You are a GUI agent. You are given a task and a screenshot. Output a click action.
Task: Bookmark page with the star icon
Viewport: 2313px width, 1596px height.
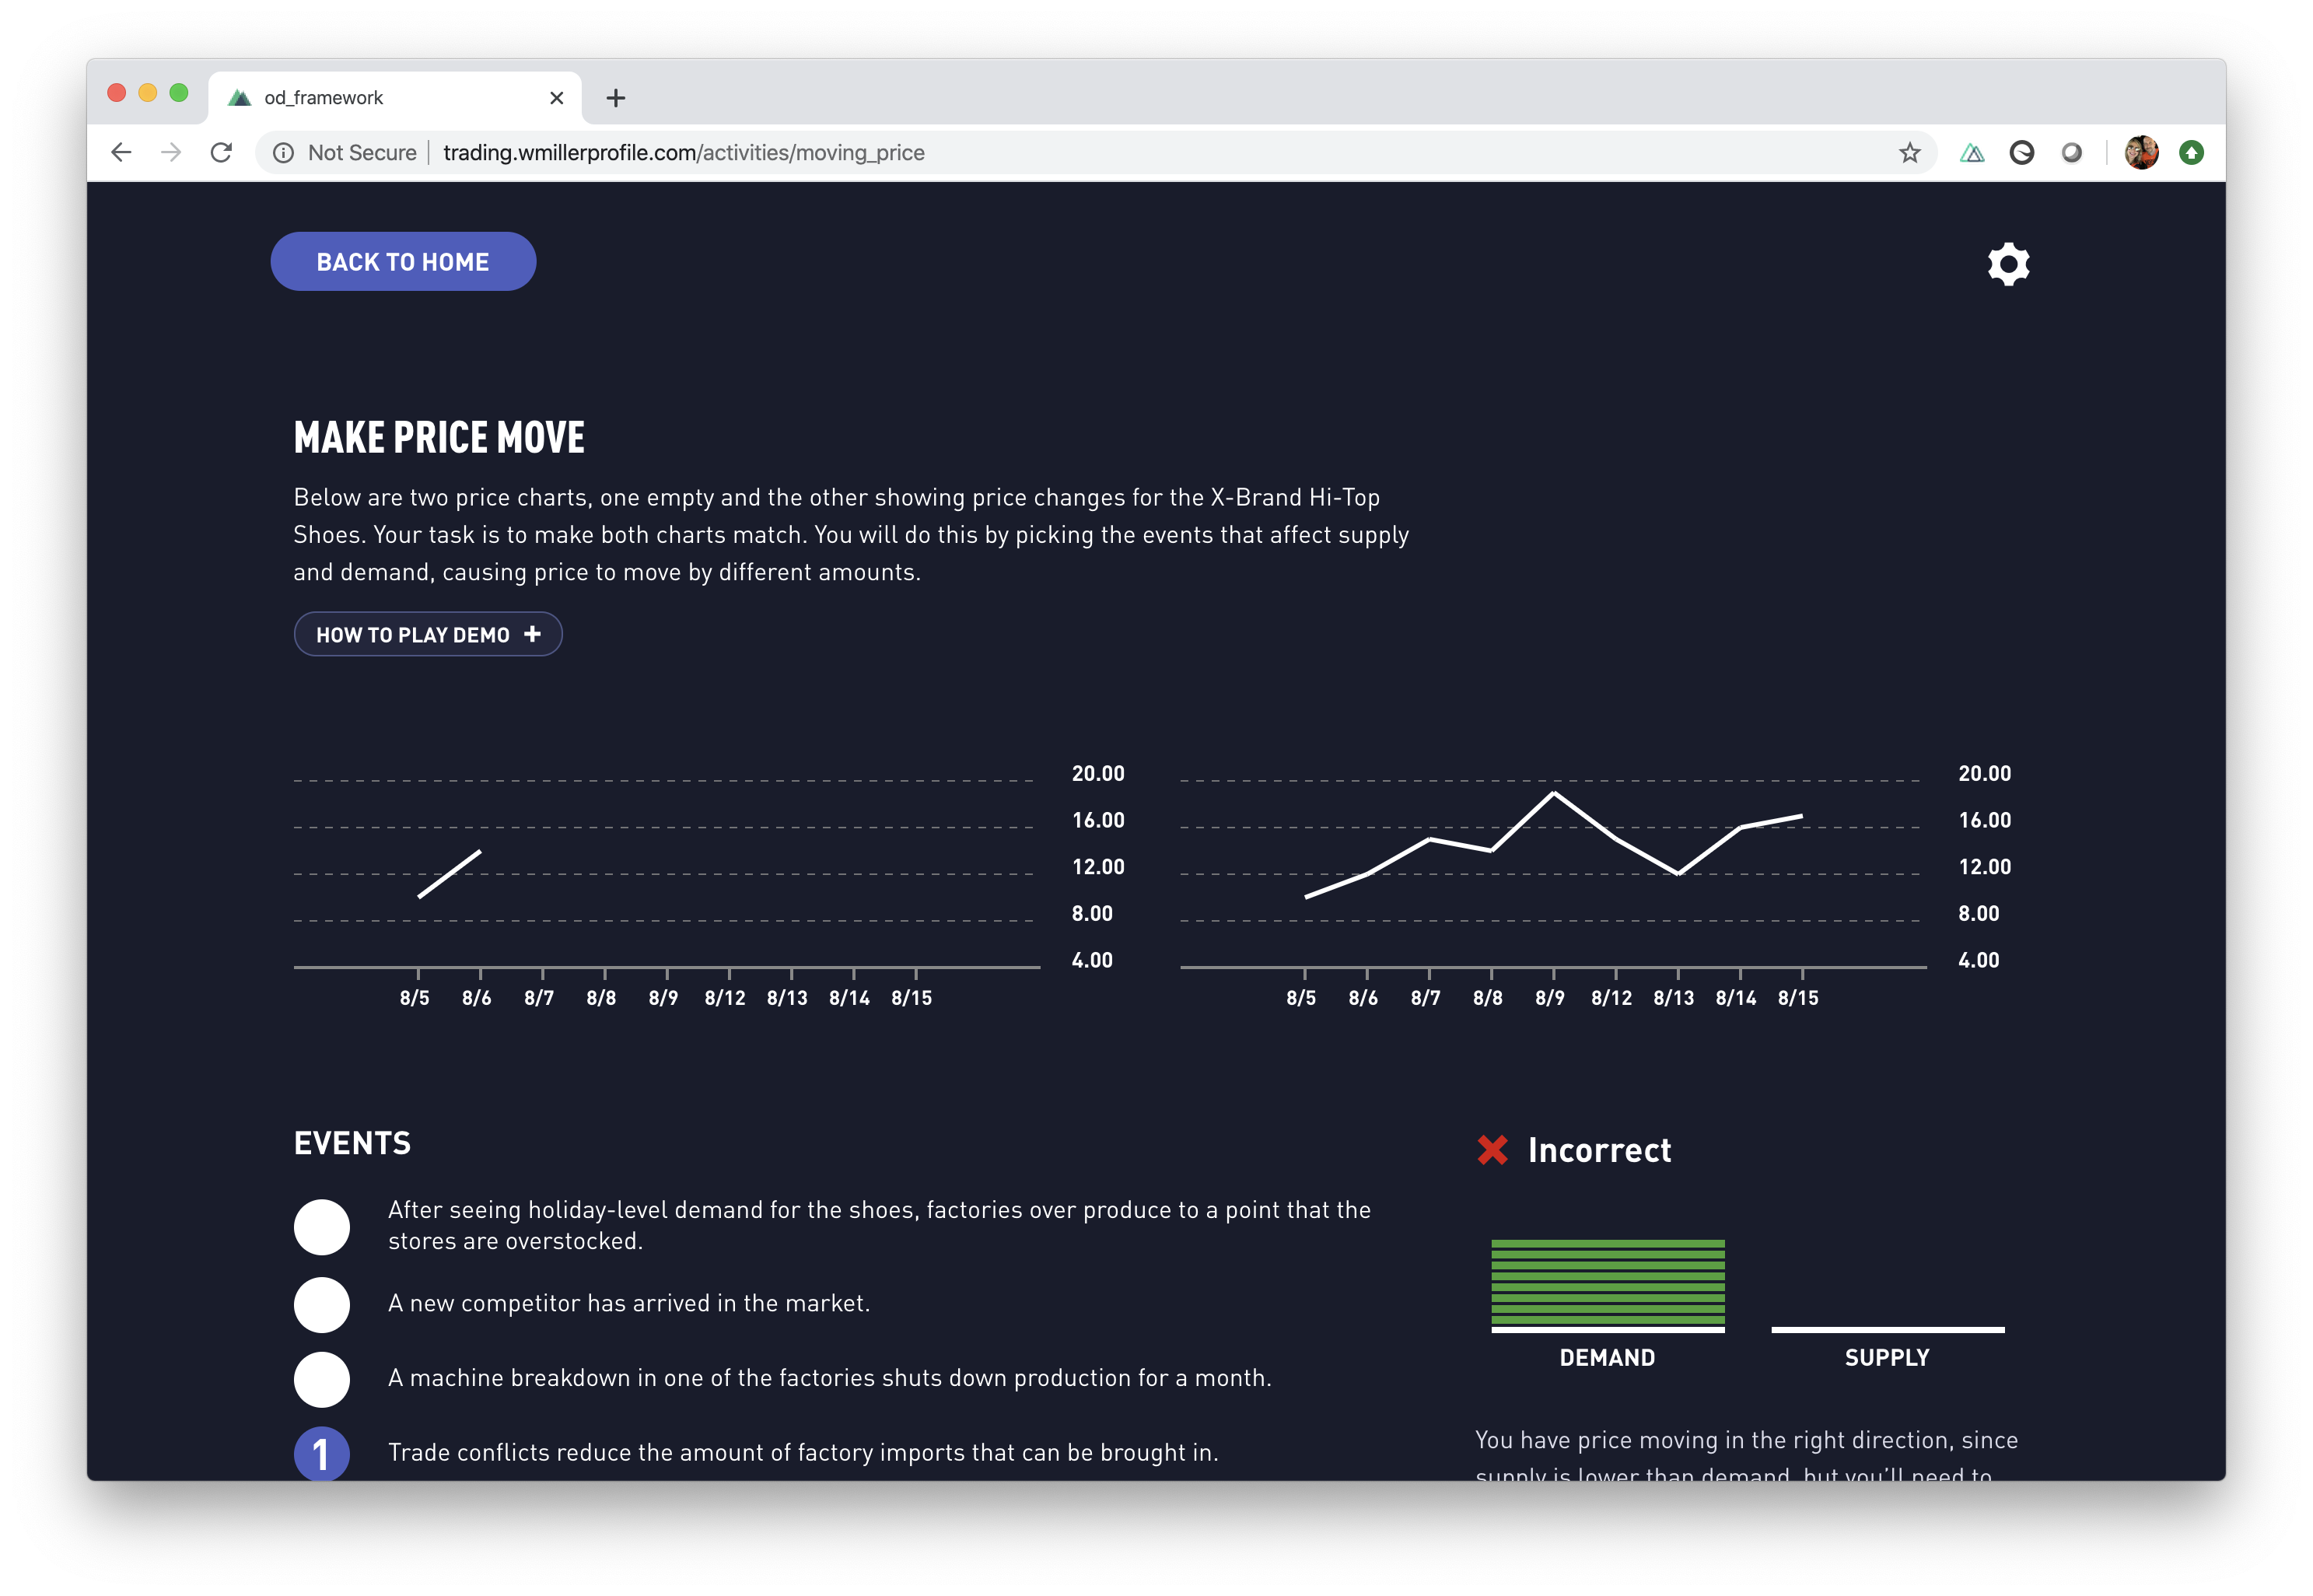[x=1909, y=152]
